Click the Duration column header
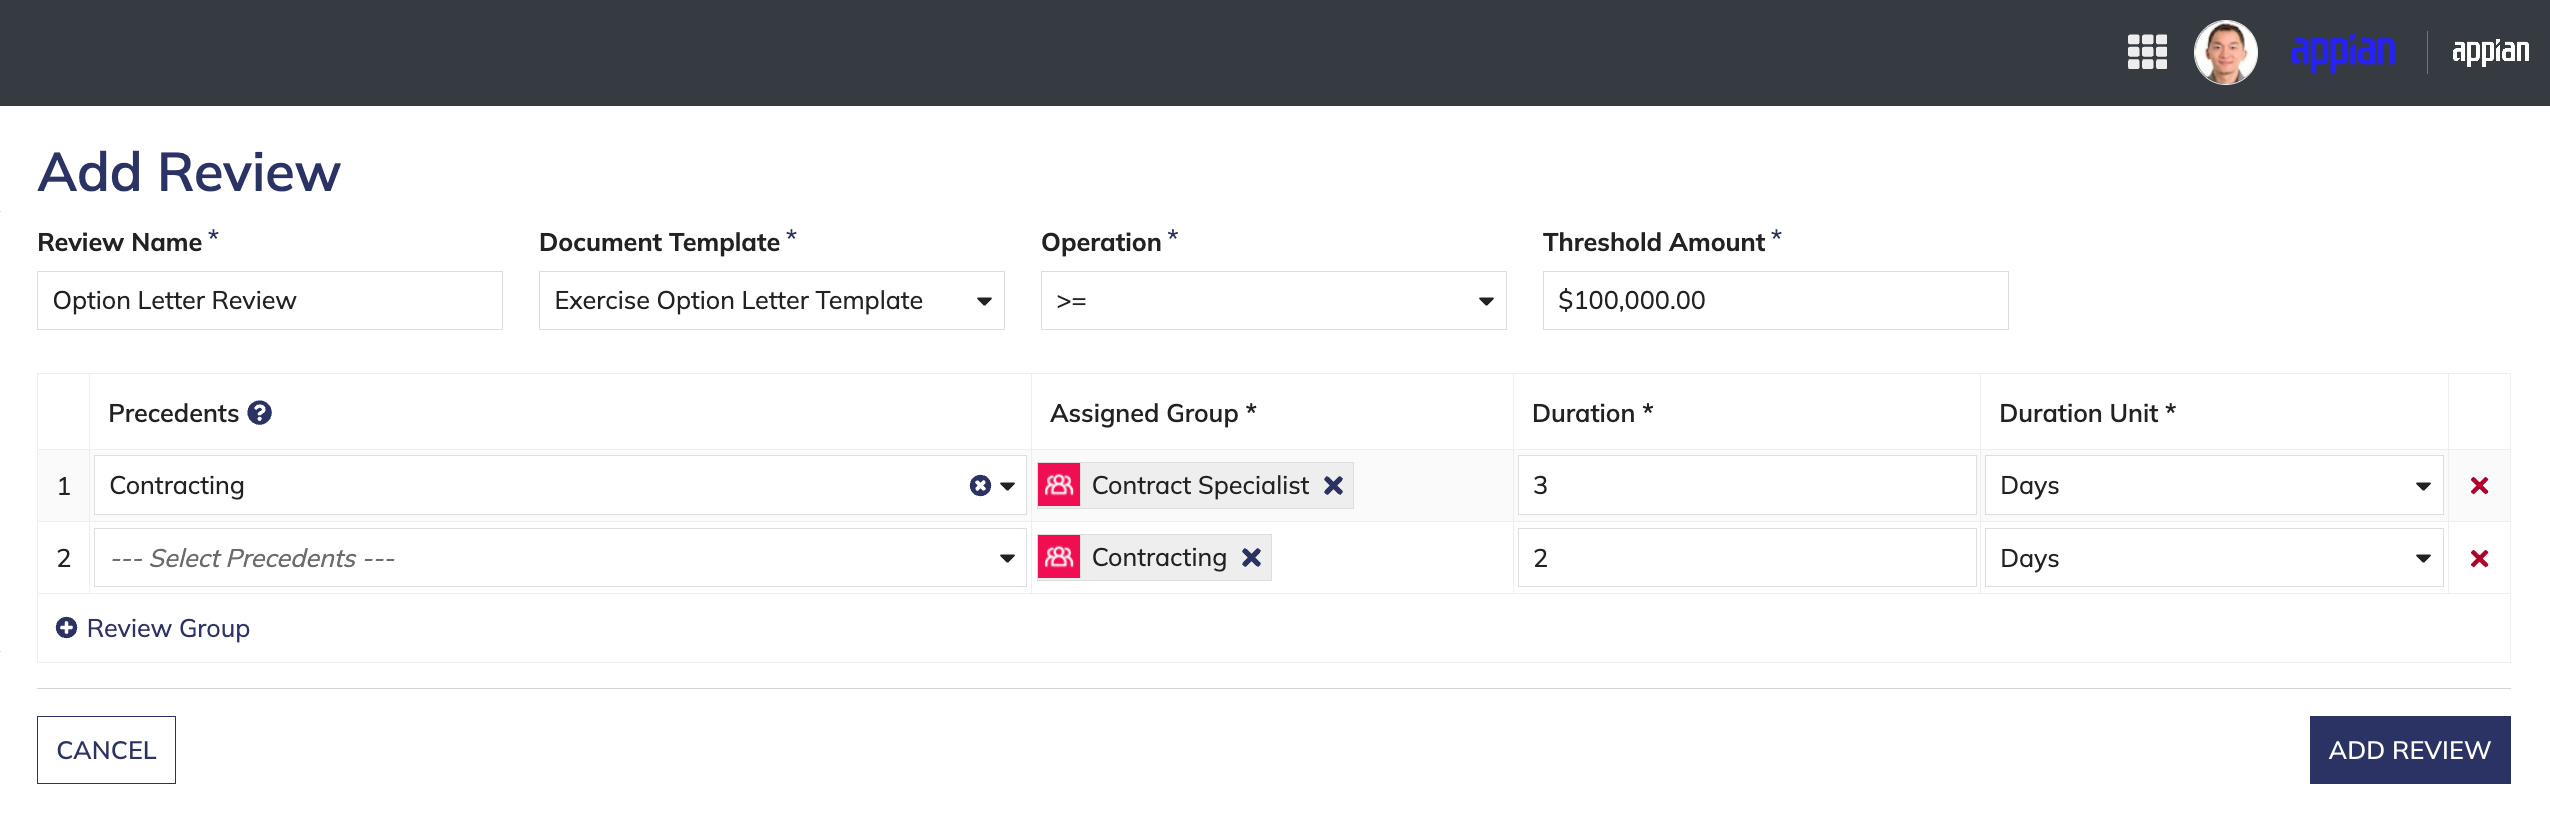 1593,413
